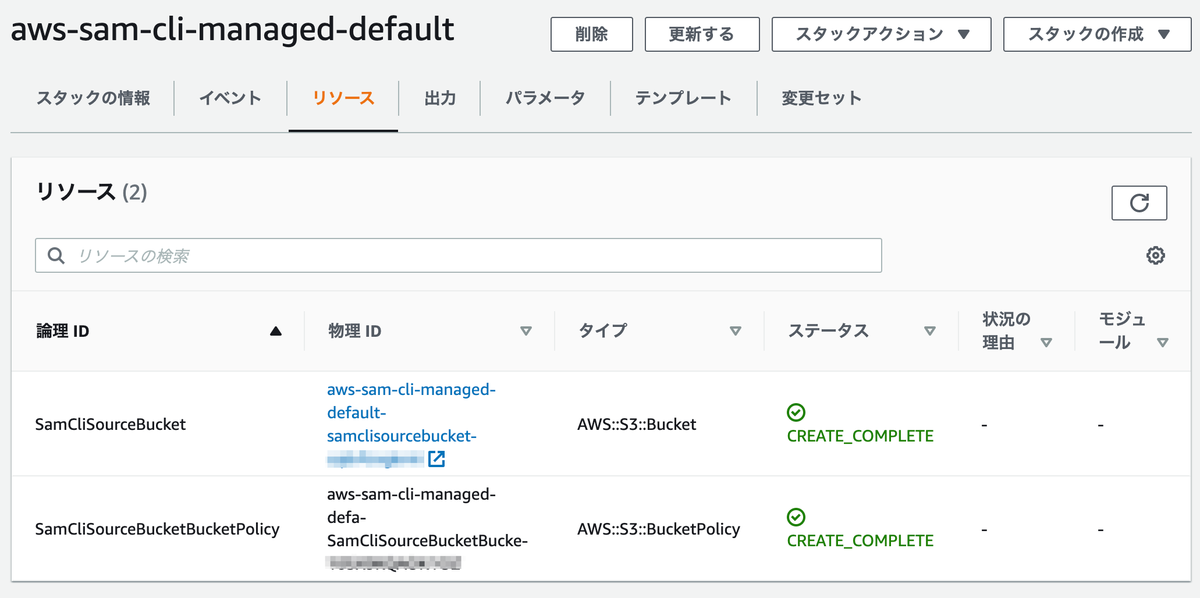Sort by モジュール column arrow
Image resolution: width=1200 pixels, height=598 pixels.
coord(1162,342)
